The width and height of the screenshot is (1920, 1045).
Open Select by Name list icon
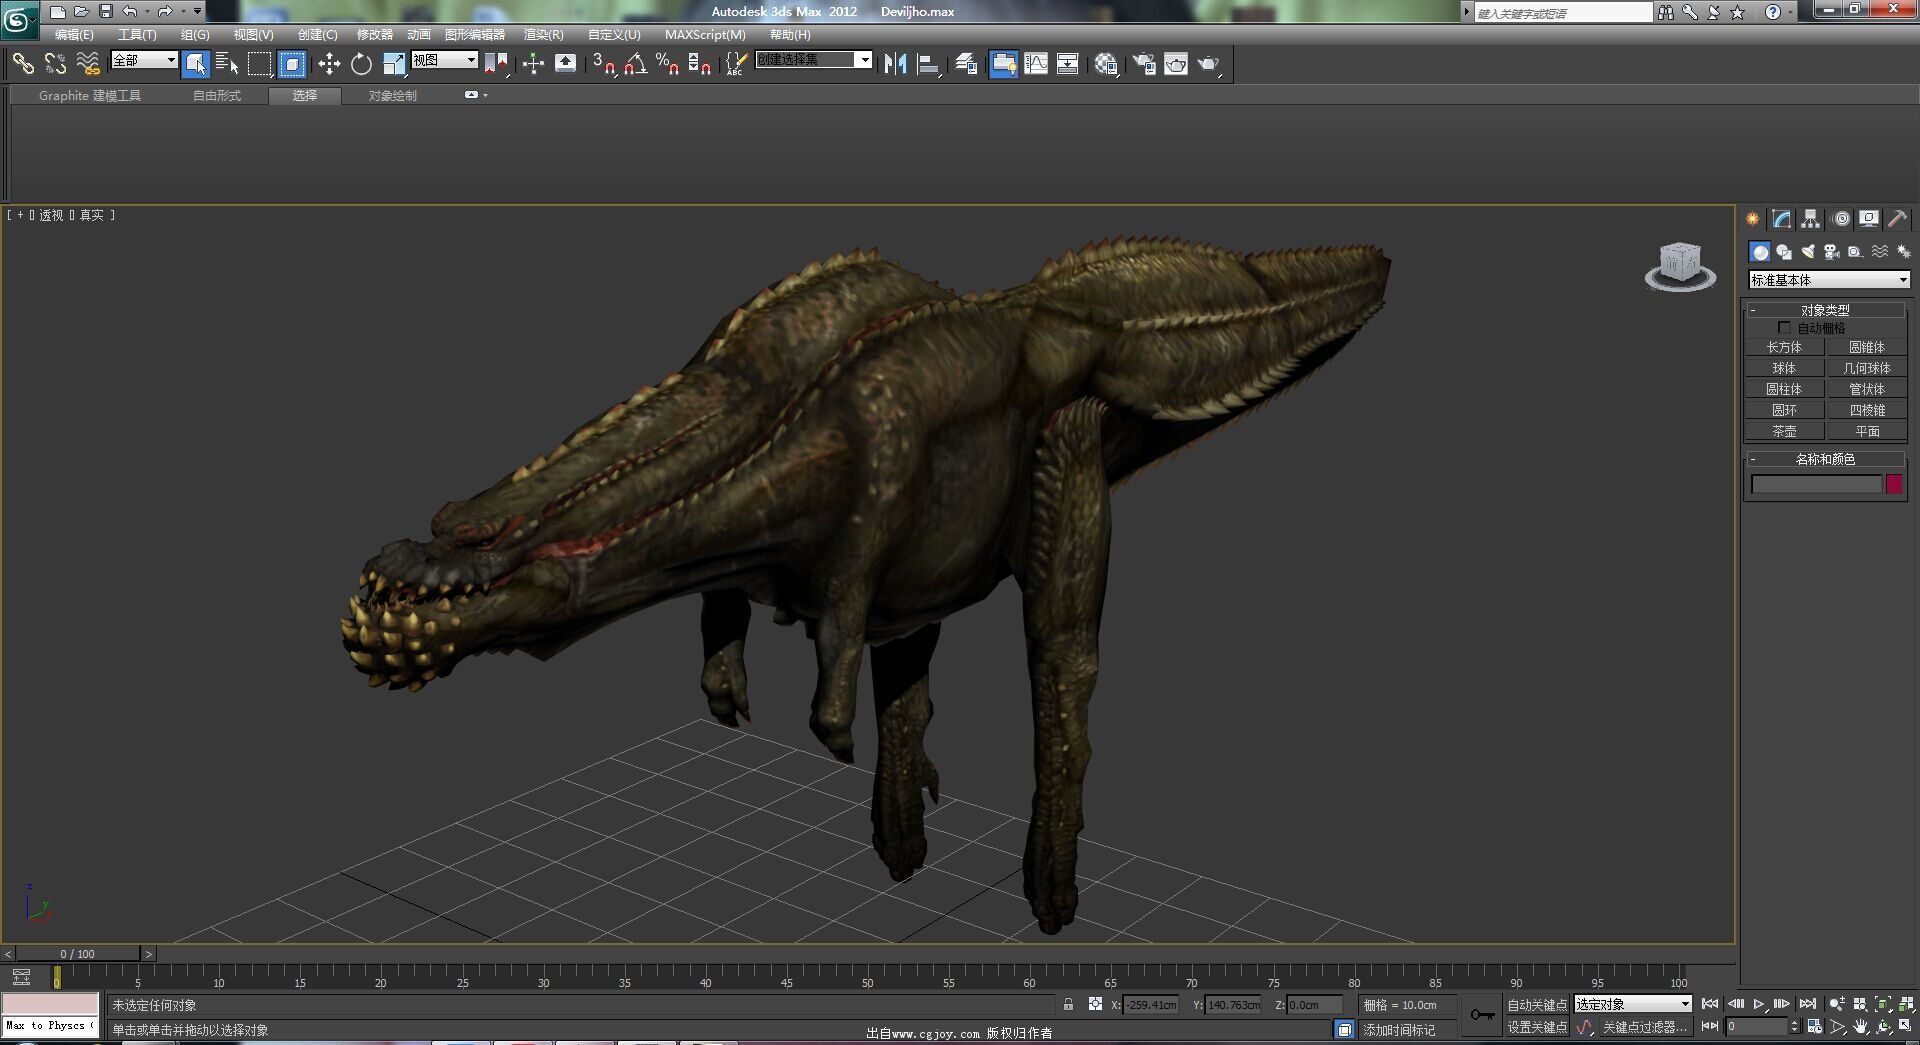point(227,64)
